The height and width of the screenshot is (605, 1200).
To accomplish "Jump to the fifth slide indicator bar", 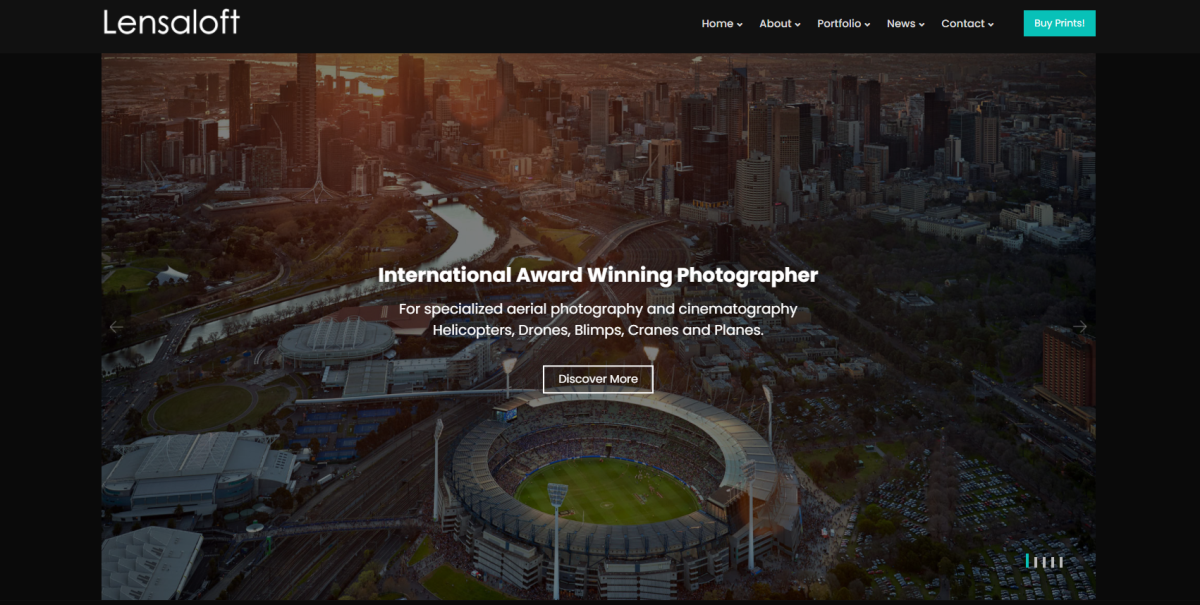I will pos(1061,562).
